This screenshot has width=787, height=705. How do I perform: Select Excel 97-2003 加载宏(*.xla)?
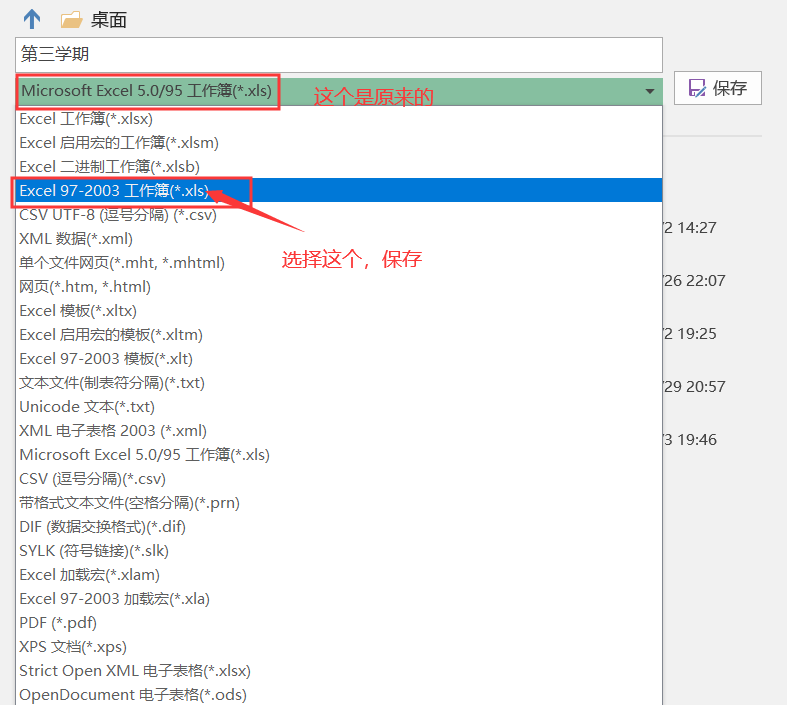click(x=339, y=599)
